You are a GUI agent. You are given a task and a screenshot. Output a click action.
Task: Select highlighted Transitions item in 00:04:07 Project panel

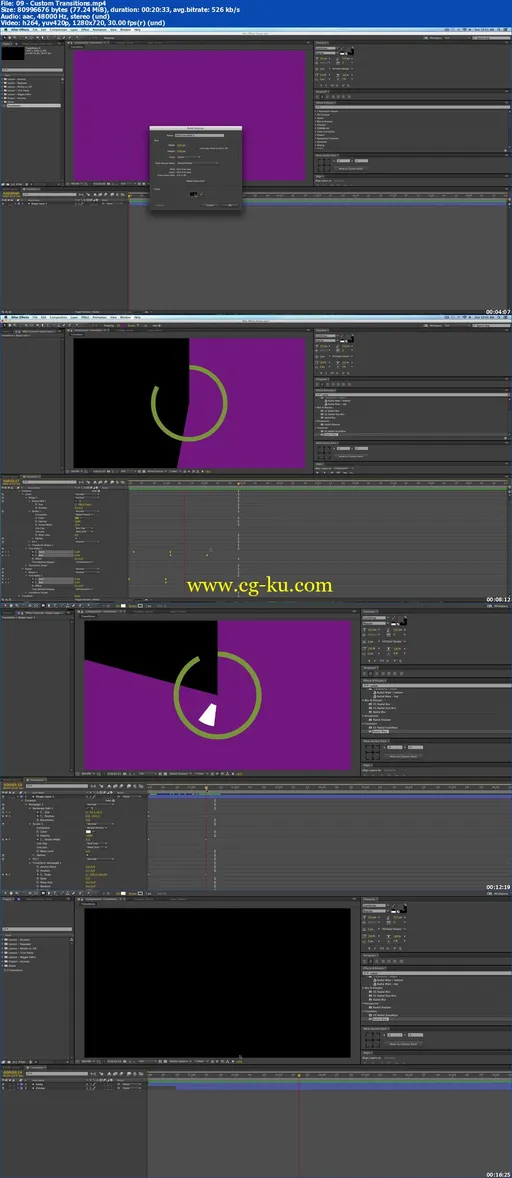(x=32, y=106)
